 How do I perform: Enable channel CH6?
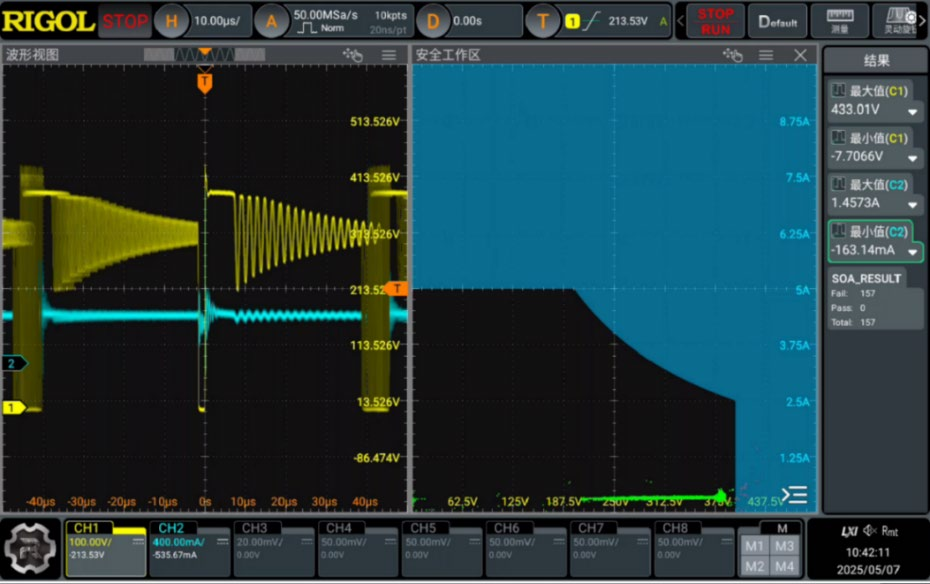tap(527, 548)
